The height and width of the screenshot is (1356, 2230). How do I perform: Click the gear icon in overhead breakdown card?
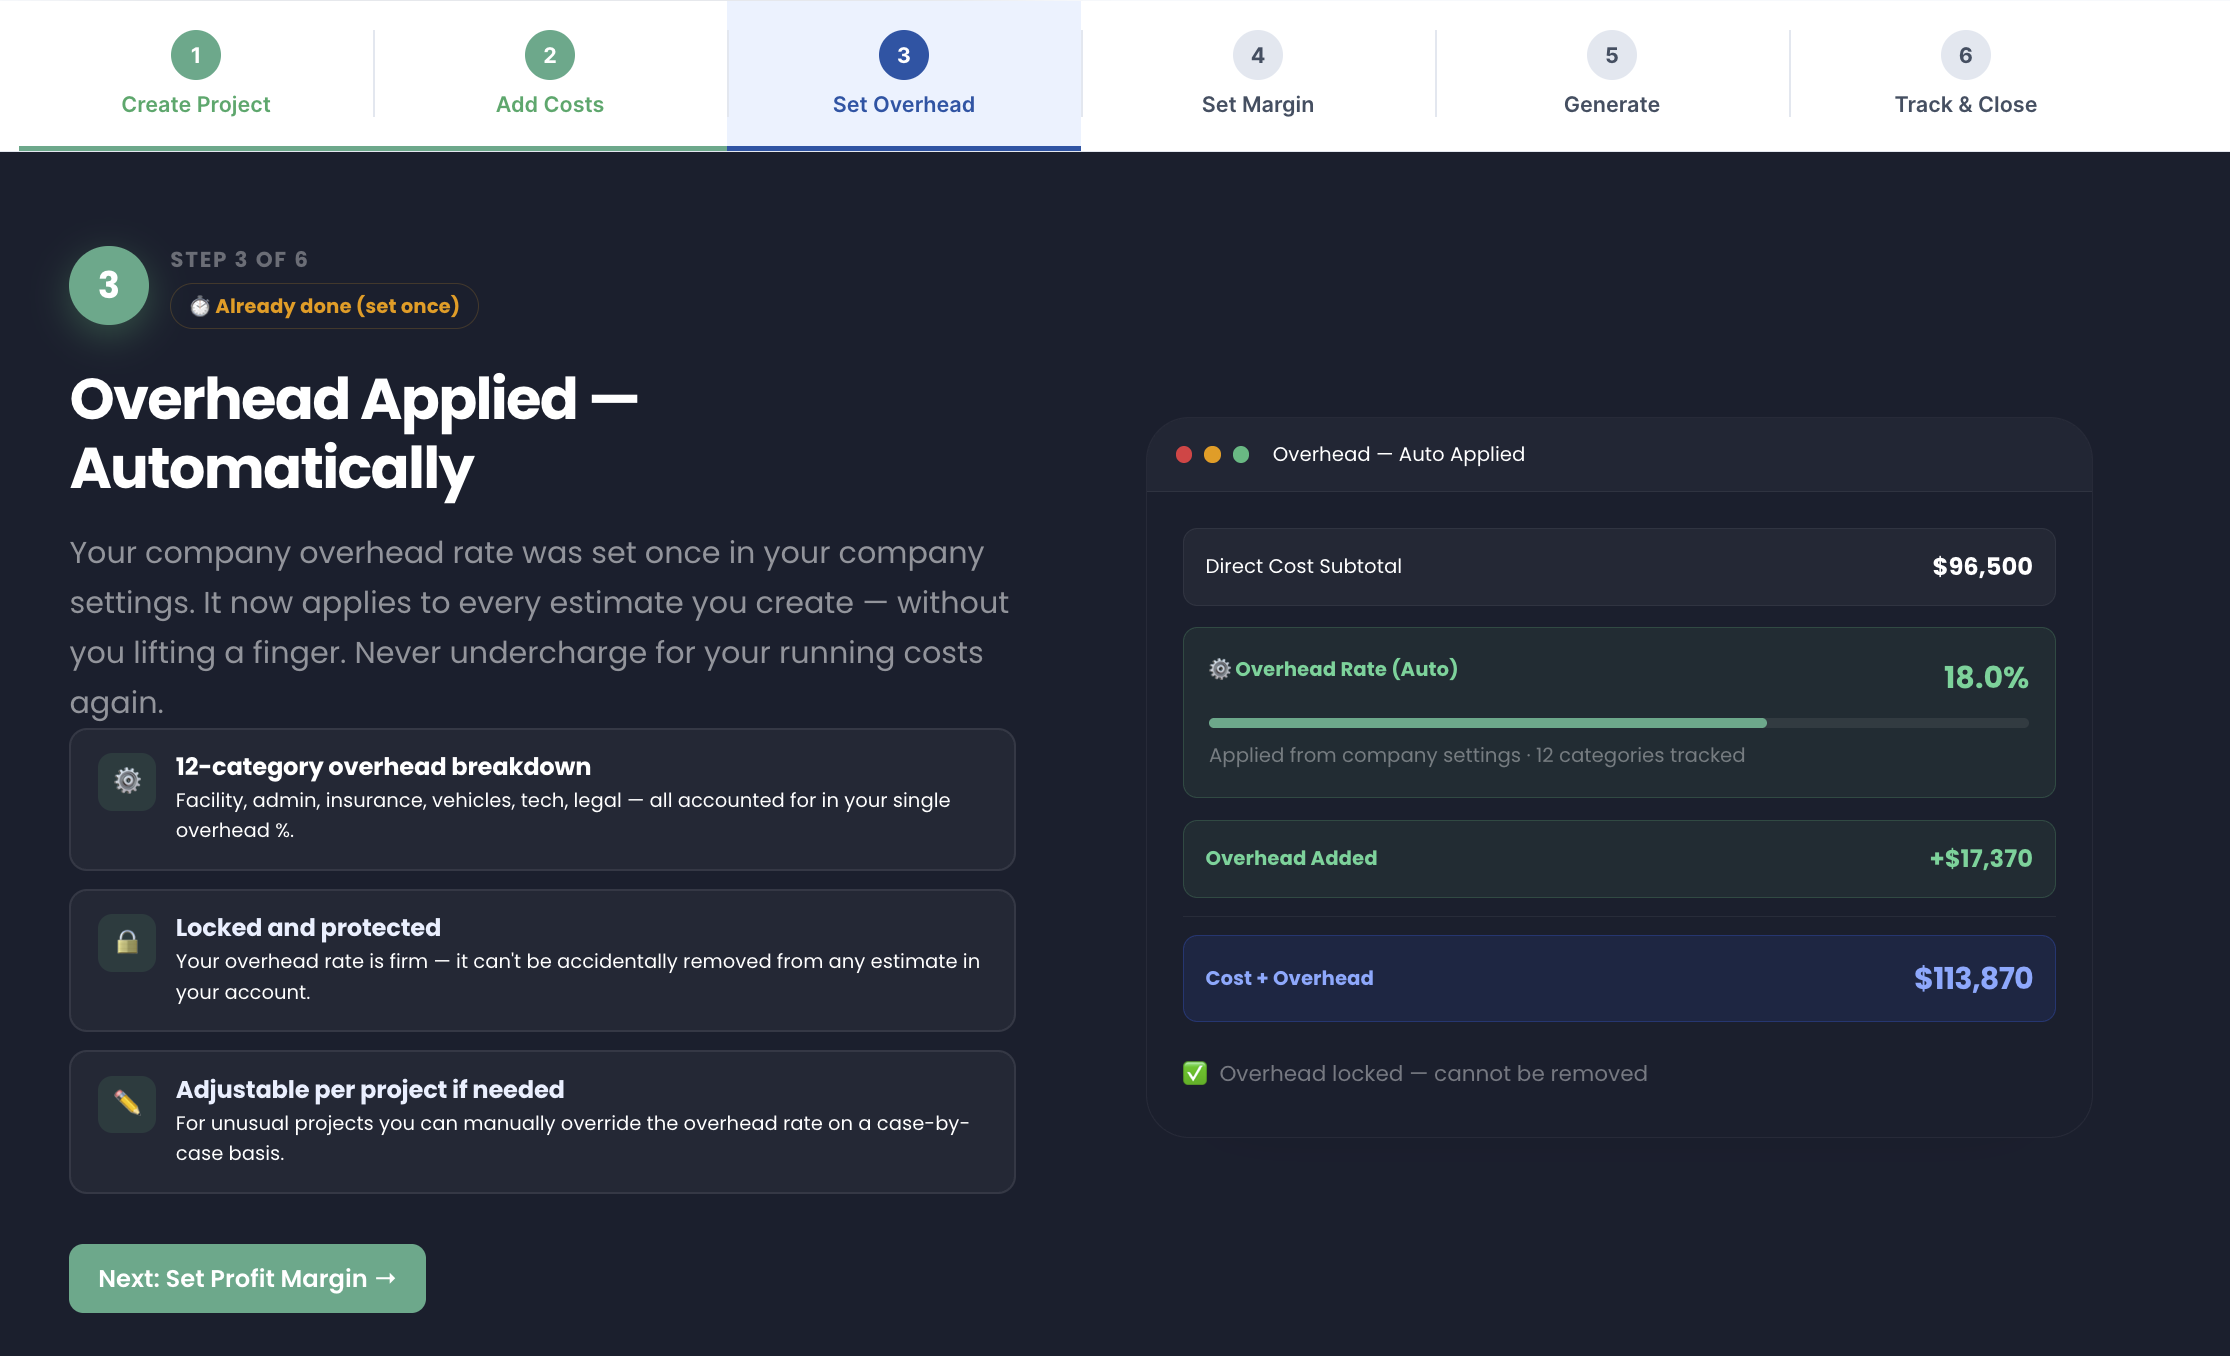pyautogui.click(x=127, y=781)
